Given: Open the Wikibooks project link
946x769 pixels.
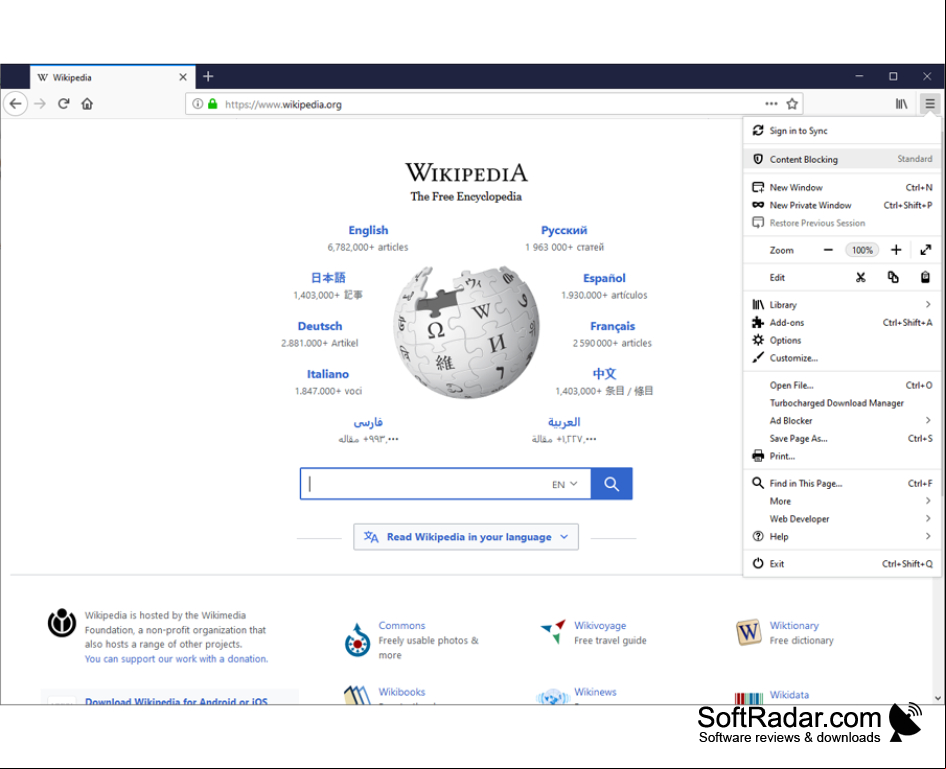Looking at the screenshot, I should click(x=402, y=692).
